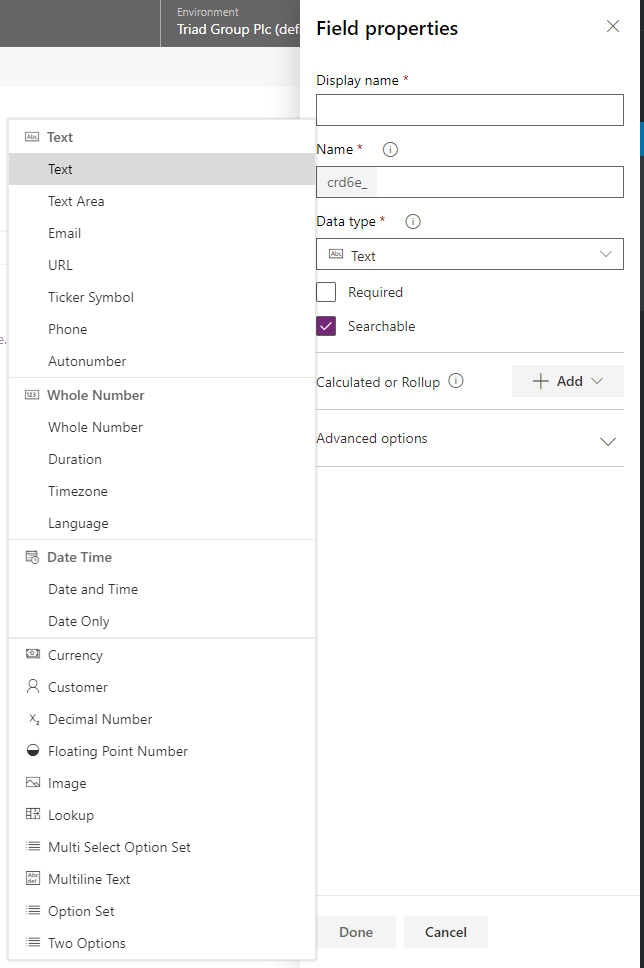
Task: Click the Two Options list icon
Action: (33, 943)
